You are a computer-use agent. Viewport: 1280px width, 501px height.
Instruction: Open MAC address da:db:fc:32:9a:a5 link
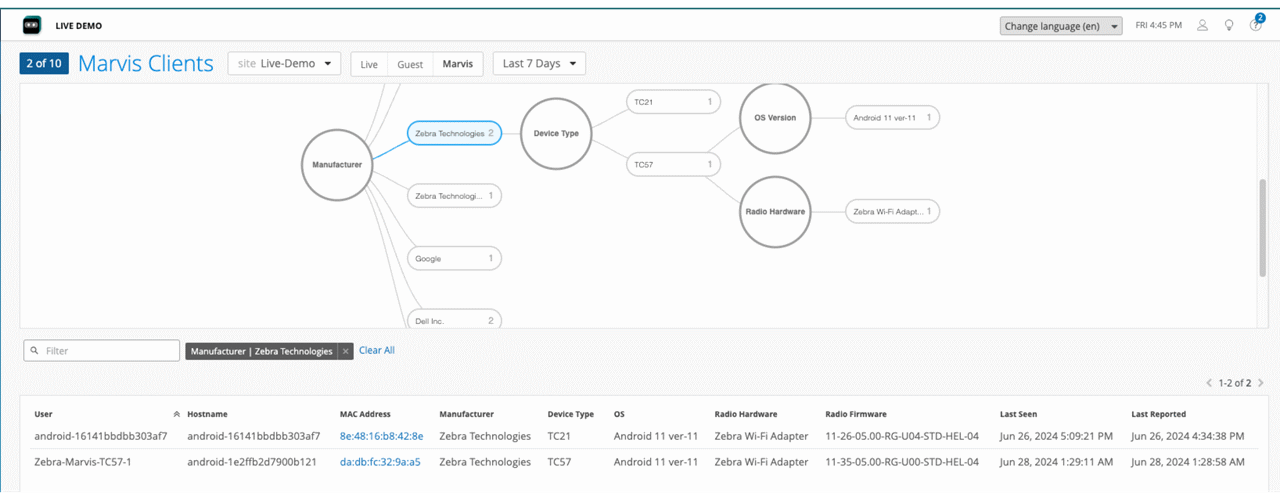380,462
